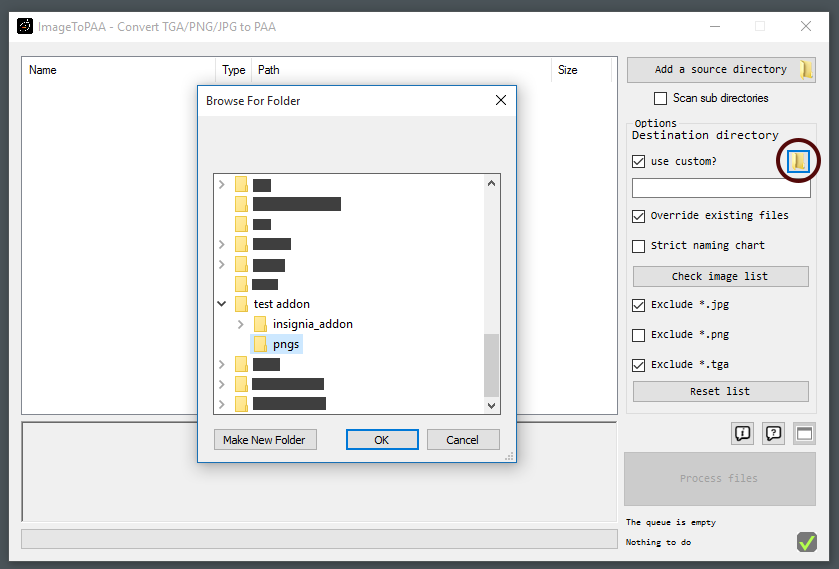Select the pngs folder icon
Viewport: 839px width, 569px height.
260,344
